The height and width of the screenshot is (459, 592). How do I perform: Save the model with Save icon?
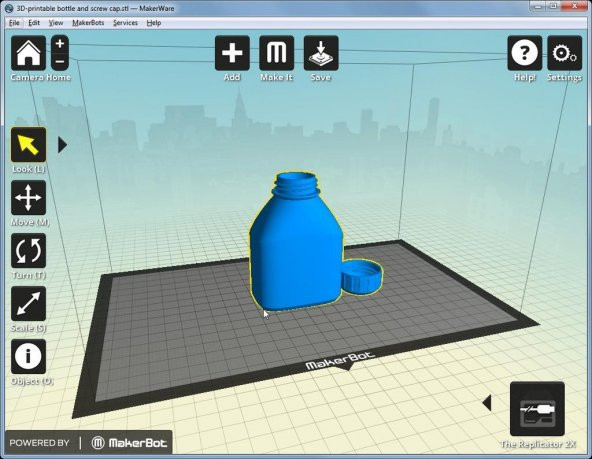(x=321, y=53)
